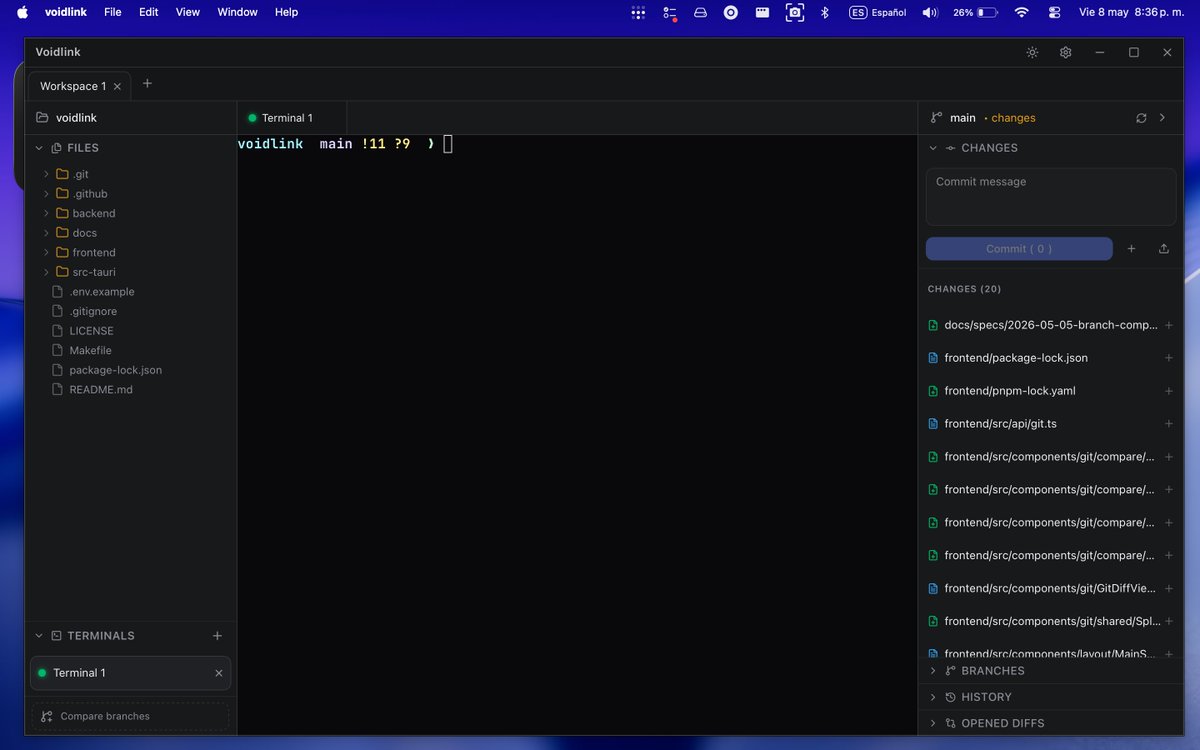Screen dimensions: 1200x750
Task: Stage the GitDiffVie... file with its plus
Action: (x=1169, y=588)
